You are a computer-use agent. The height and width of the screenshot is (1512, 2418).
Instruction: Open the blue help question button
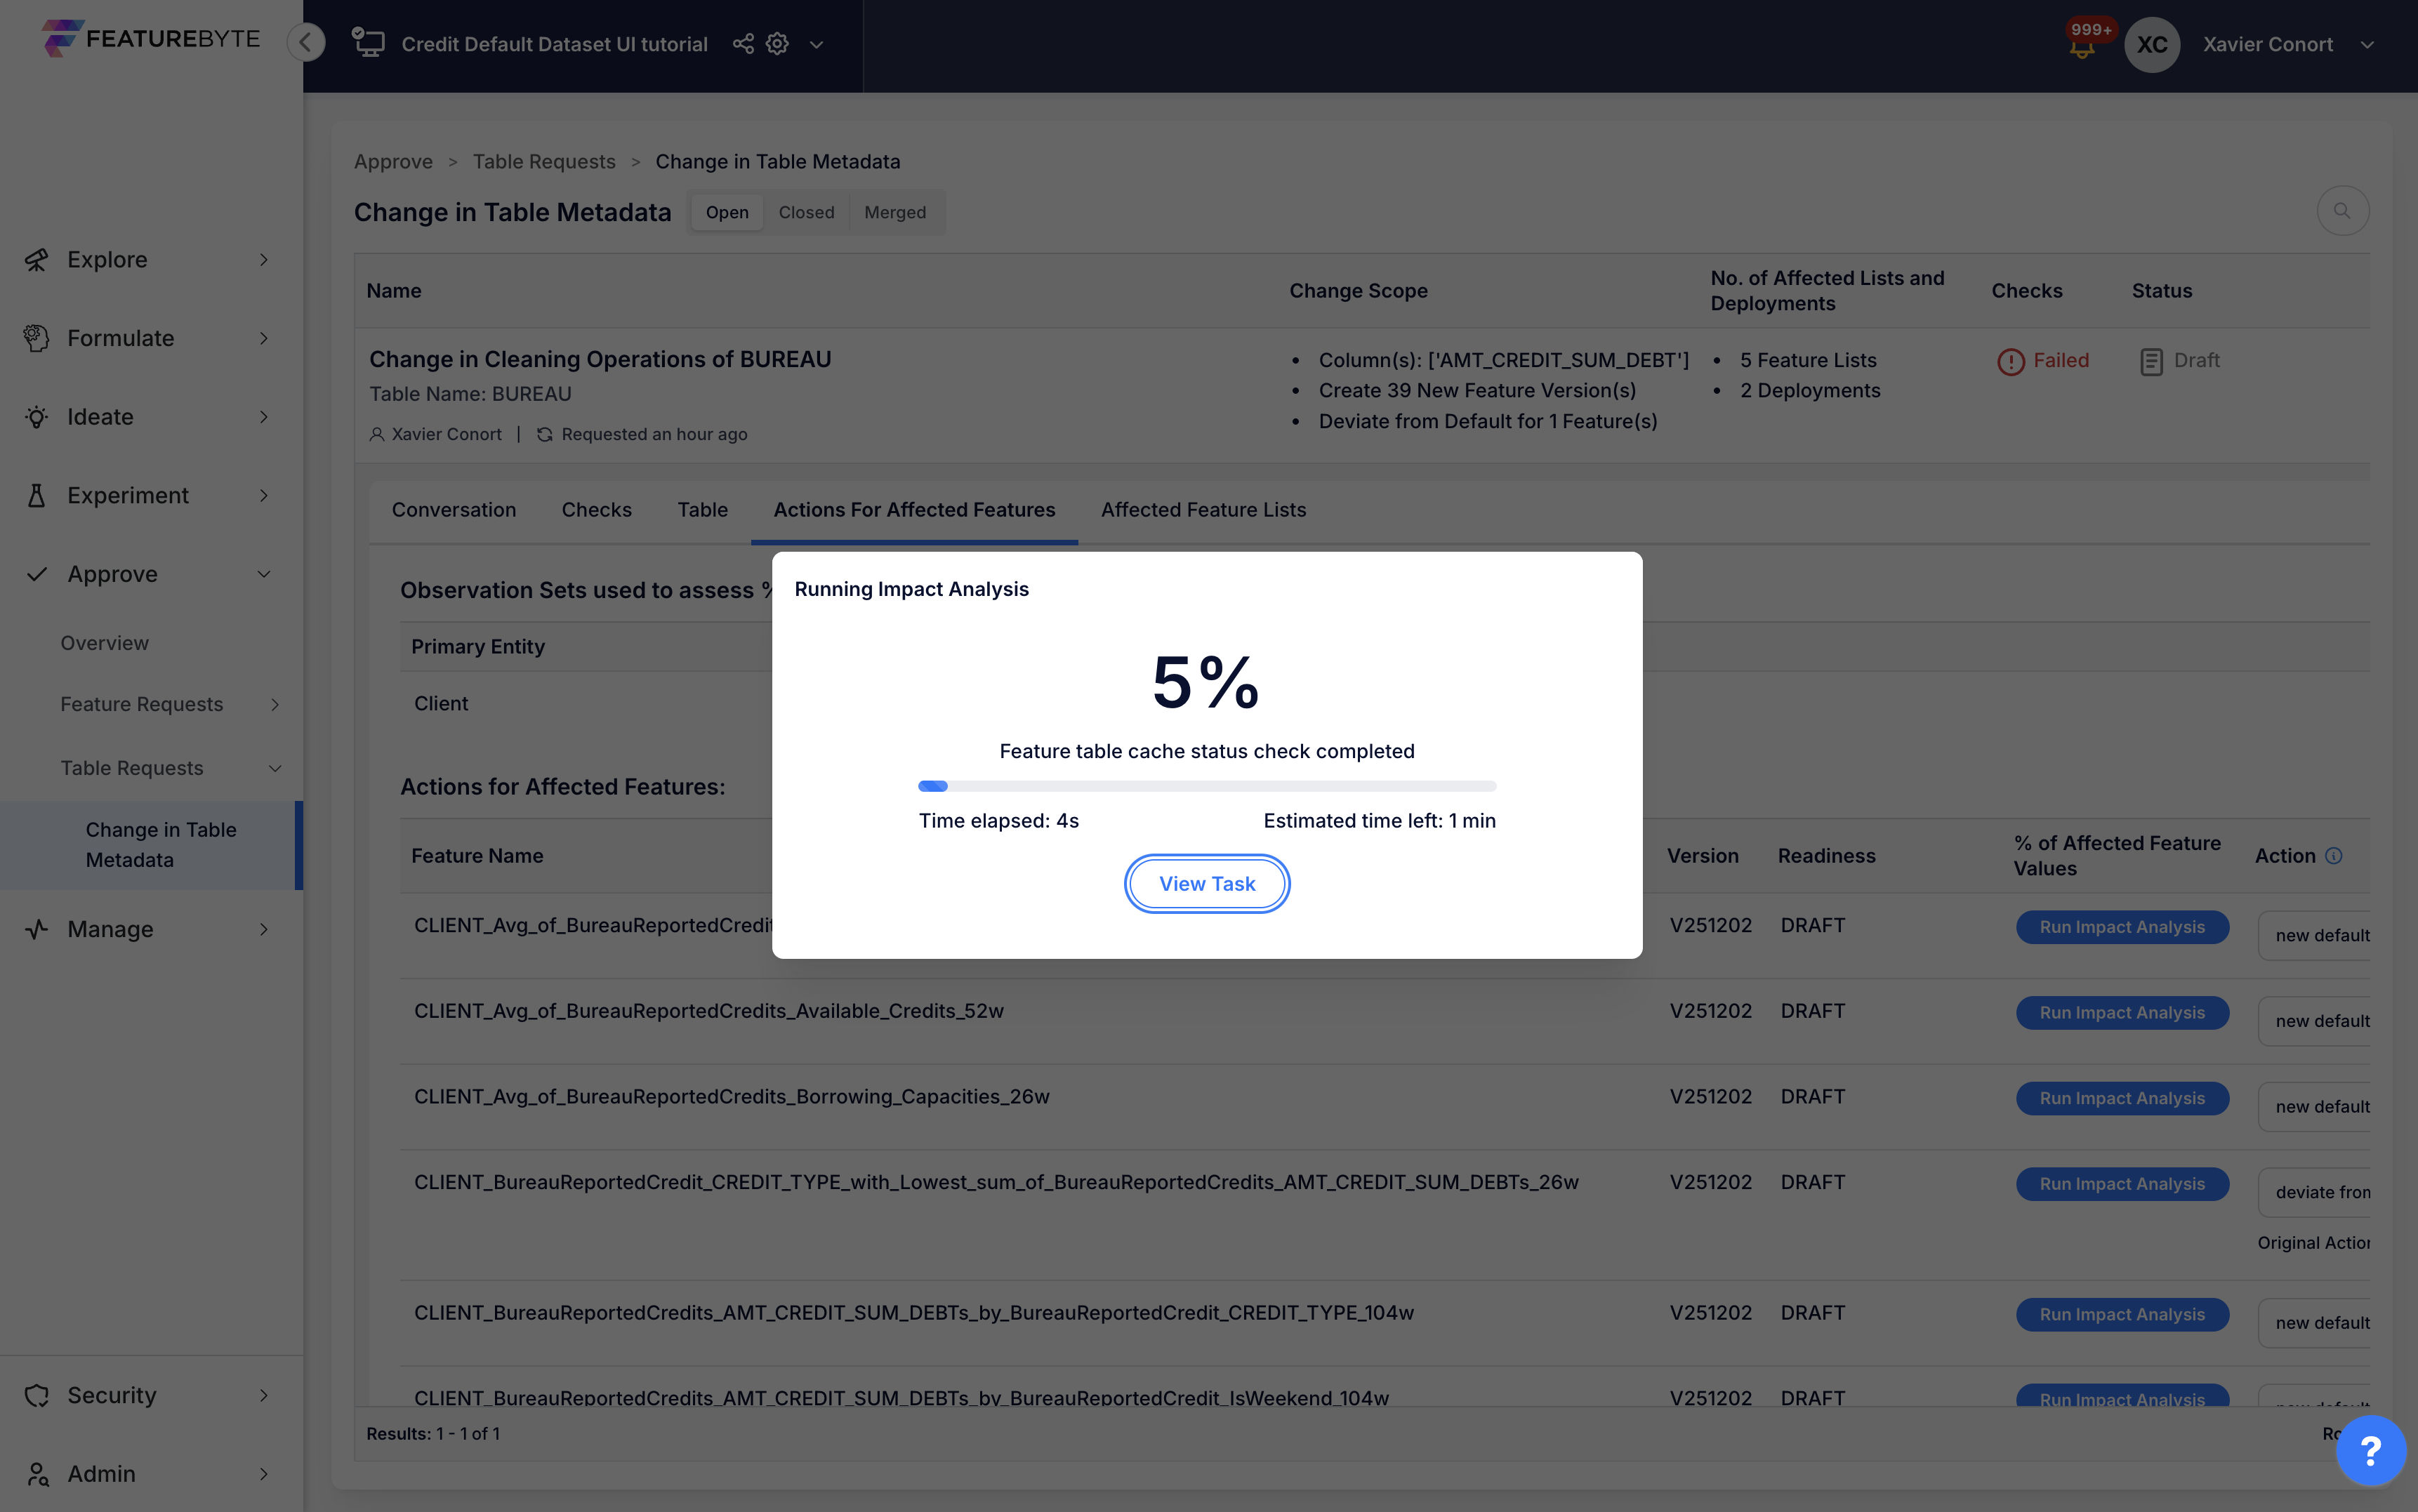point(2370,1450)
